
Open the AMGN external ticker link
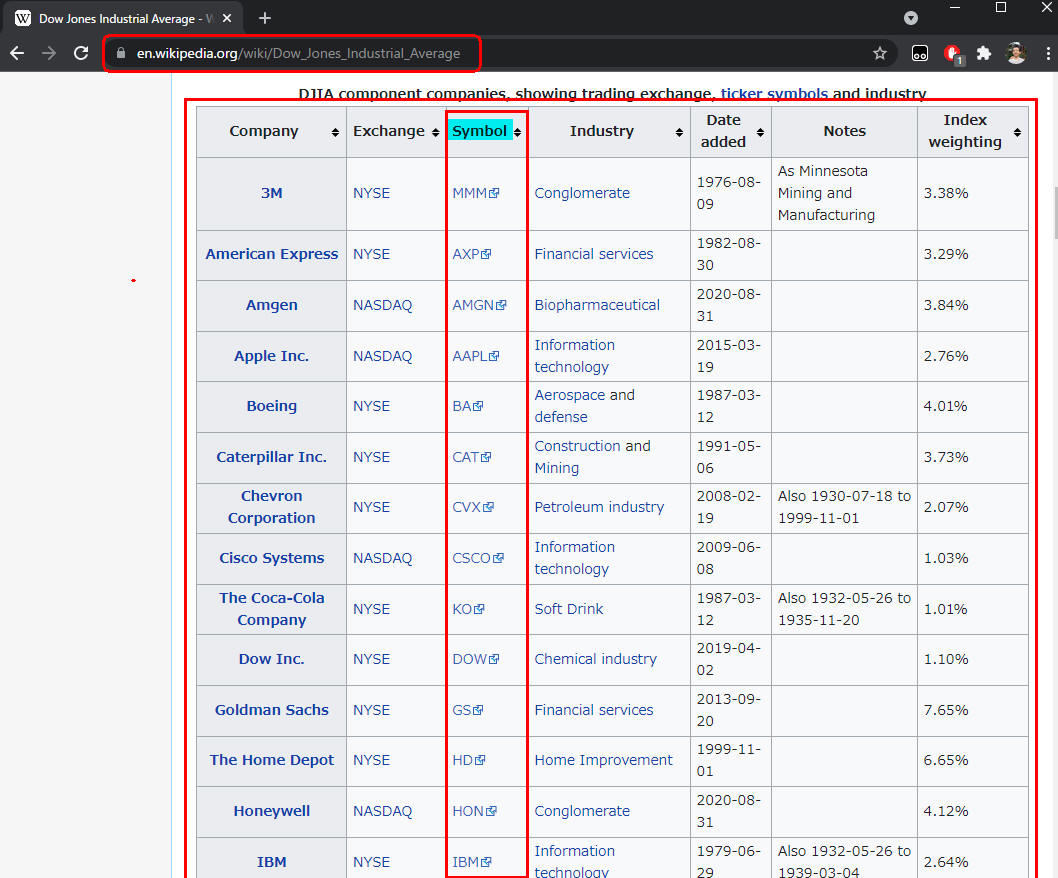[x=479, y=305]
